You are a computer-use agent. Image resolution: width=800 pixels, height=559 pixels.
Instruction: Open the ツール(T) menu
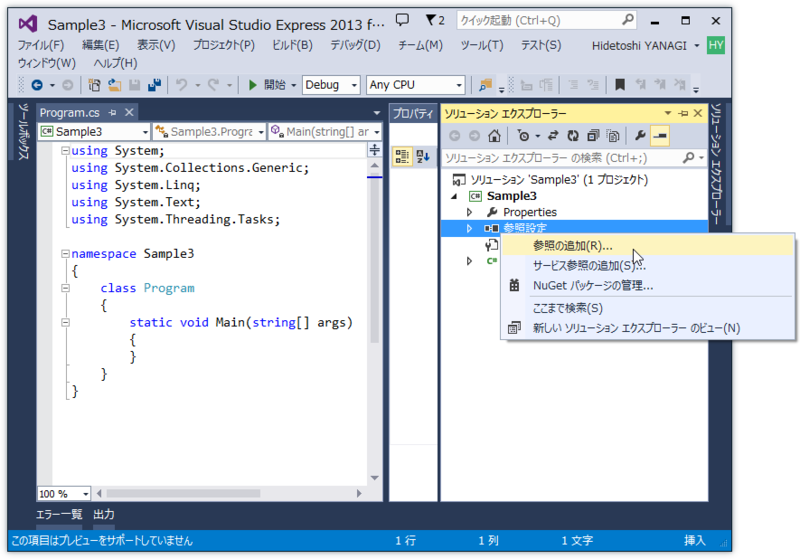pos(482,45)
